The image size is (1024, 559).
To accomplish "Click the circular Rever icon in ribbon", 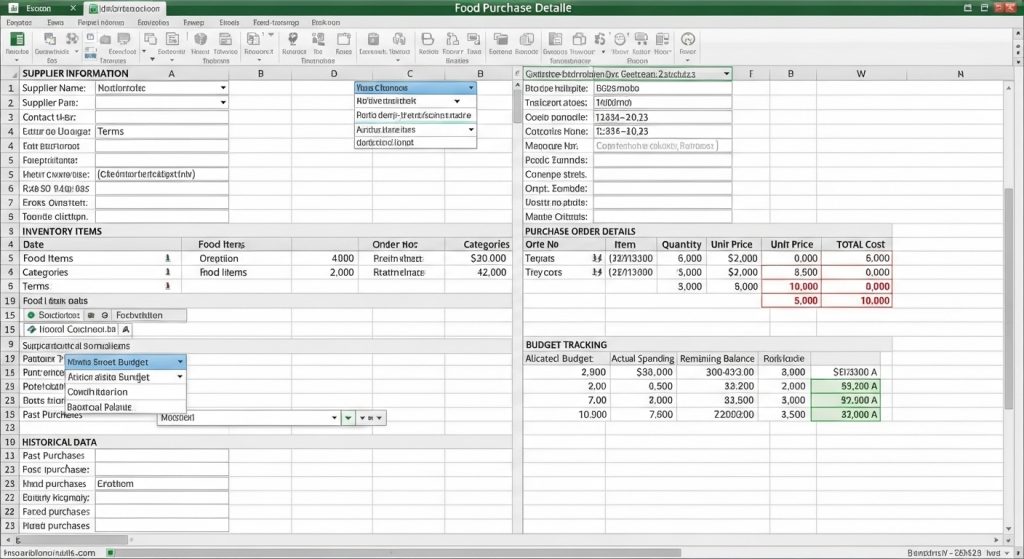I will pos(688,39).
